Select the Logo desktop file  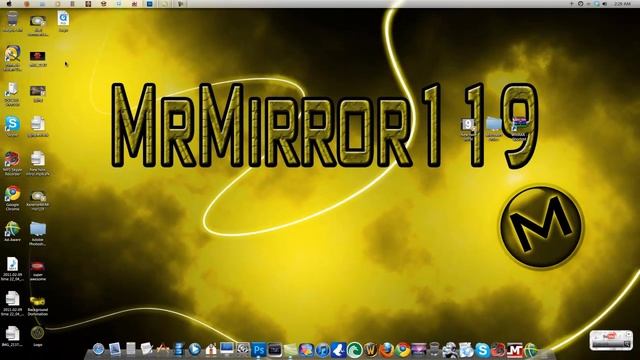pos(38,336)
